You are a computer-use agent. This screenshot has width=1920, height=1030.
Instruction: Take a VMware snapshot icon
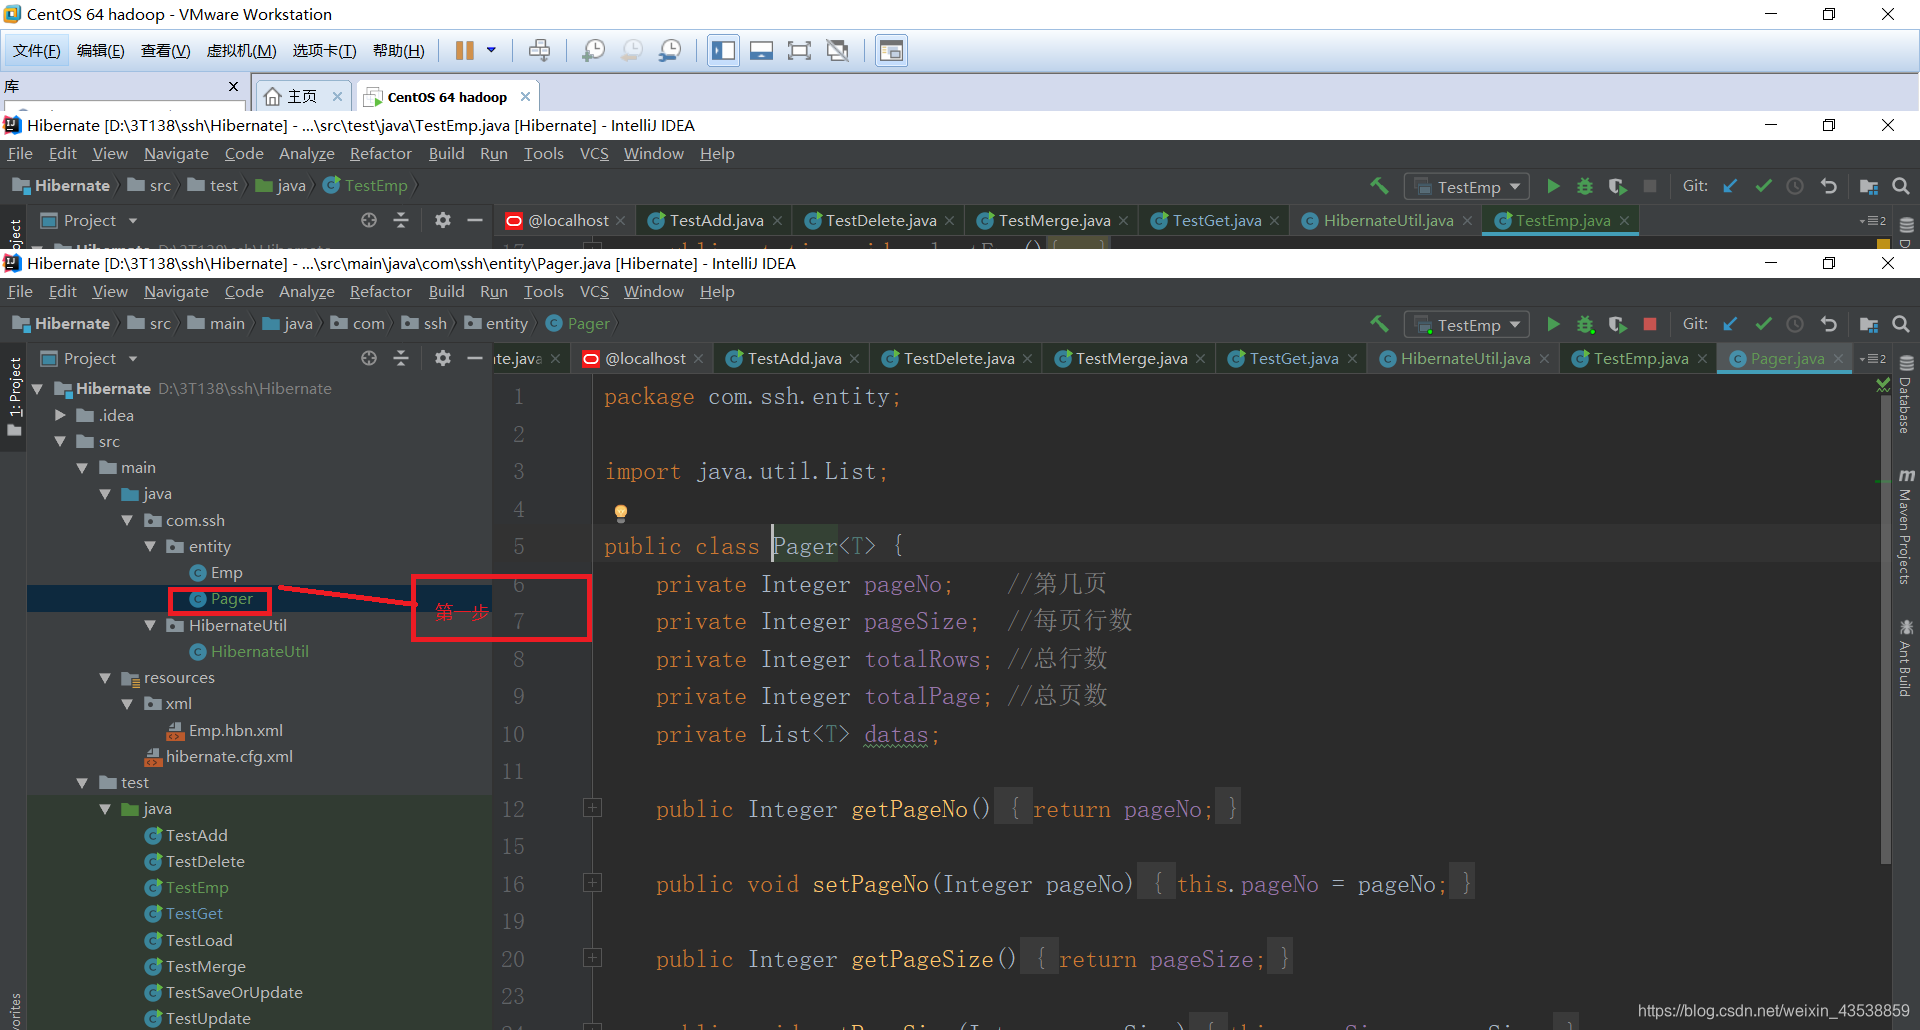[594, 50]
